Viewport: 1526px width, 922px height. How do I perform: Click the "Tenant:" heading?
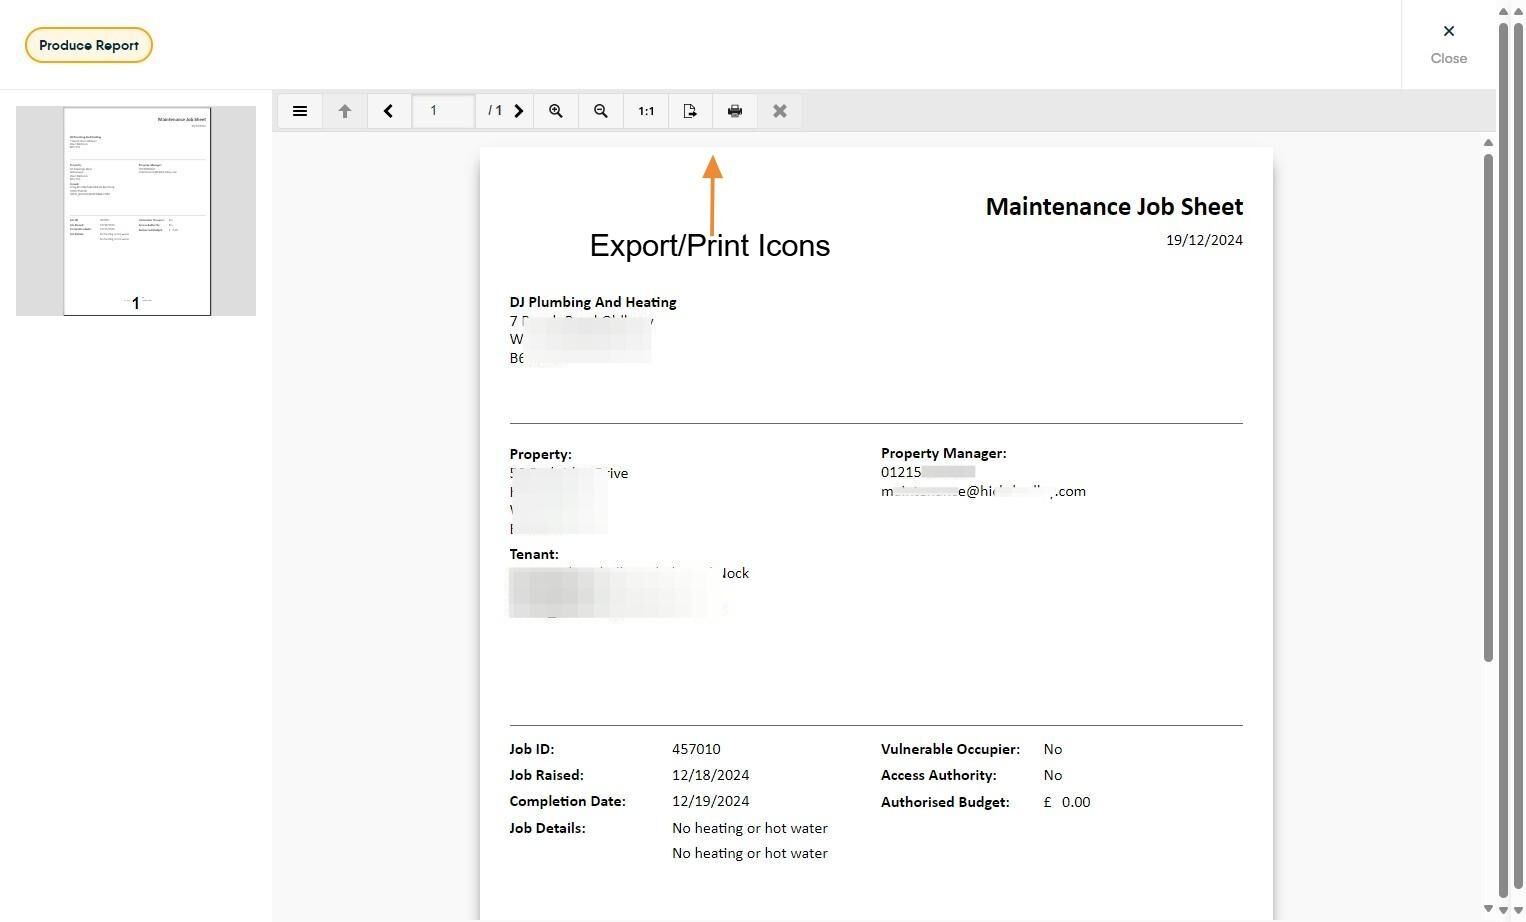(534, 554)
